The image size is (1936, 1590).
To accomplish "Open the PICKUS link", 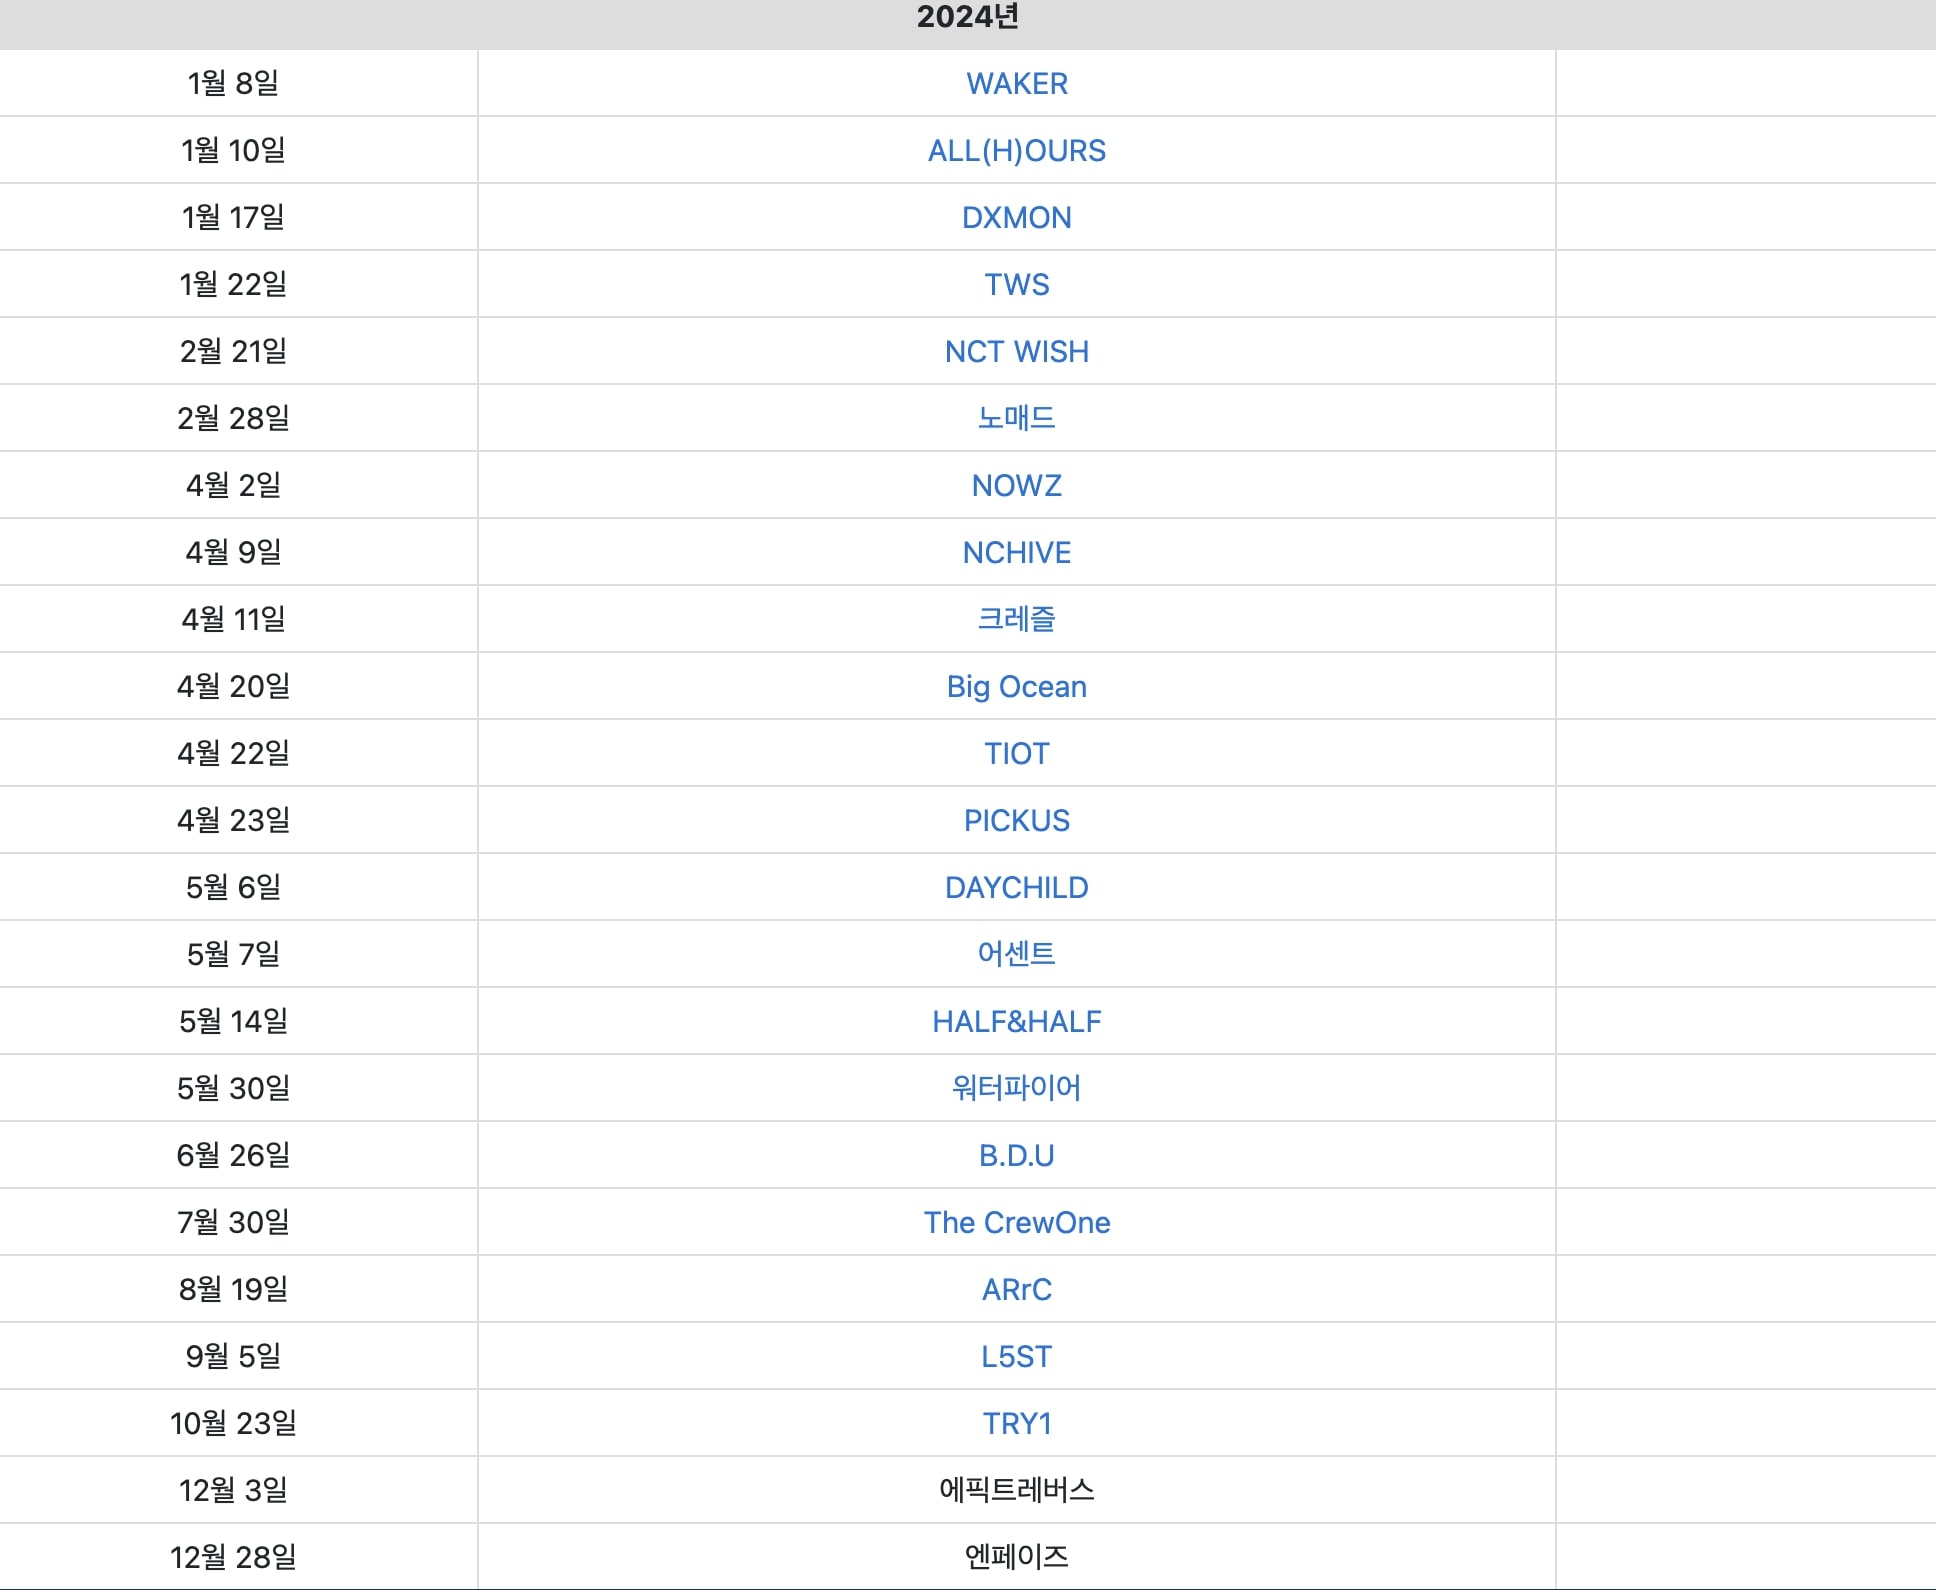I will point(1016,821).
